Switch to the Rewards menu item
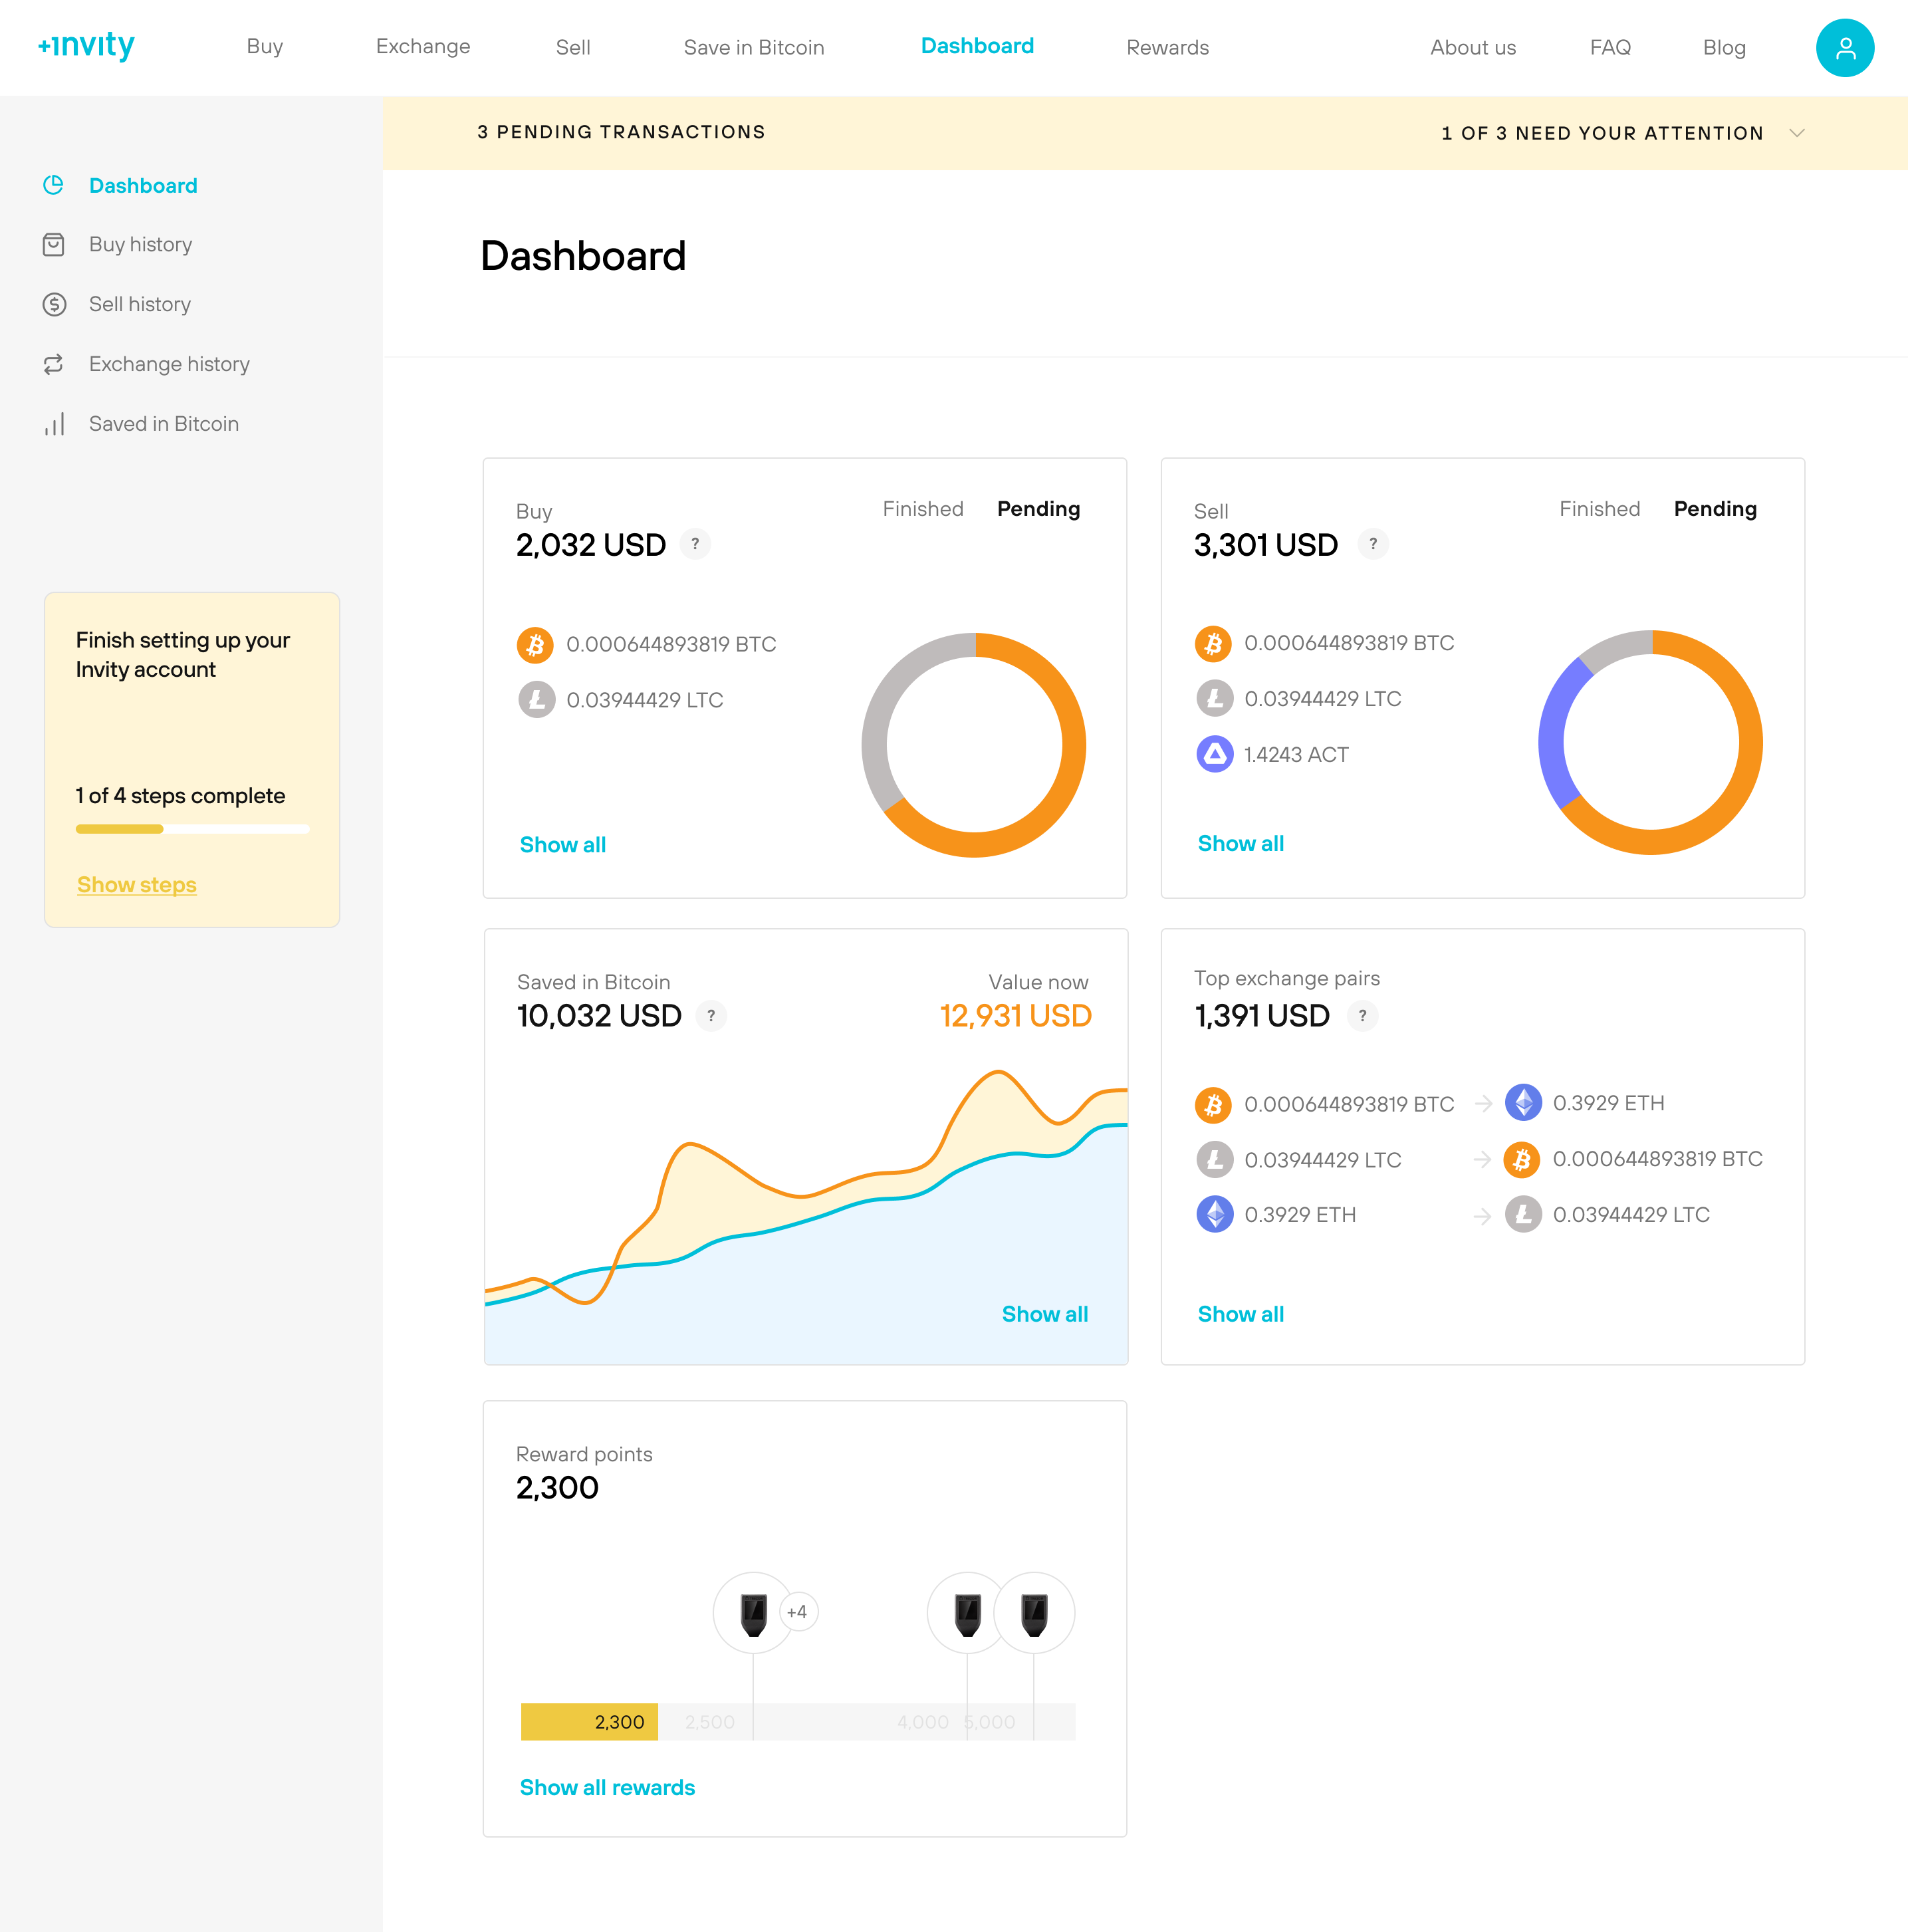 pyautogui.click(x=1167, y=47)
